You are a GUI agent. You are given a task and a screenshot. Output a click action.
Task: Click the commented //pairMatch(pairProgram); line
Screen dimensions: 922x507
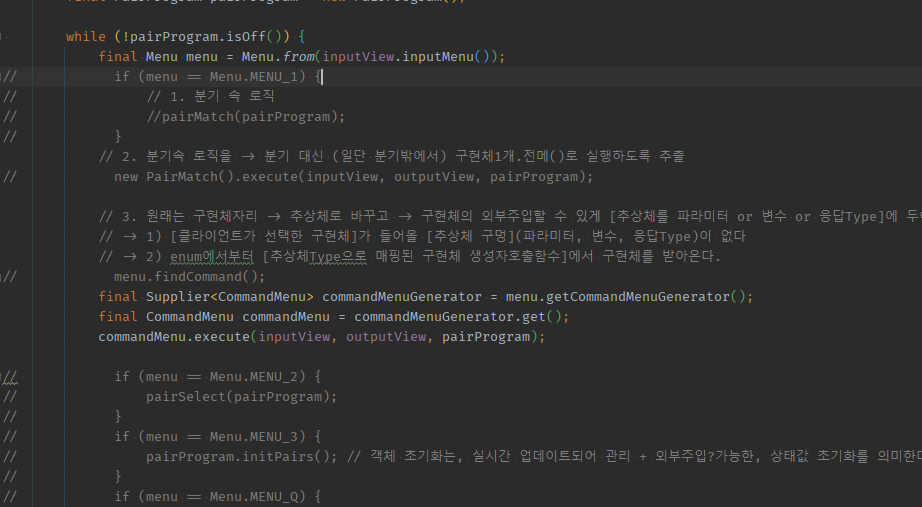pyautogui.click(x=246, y=116)
